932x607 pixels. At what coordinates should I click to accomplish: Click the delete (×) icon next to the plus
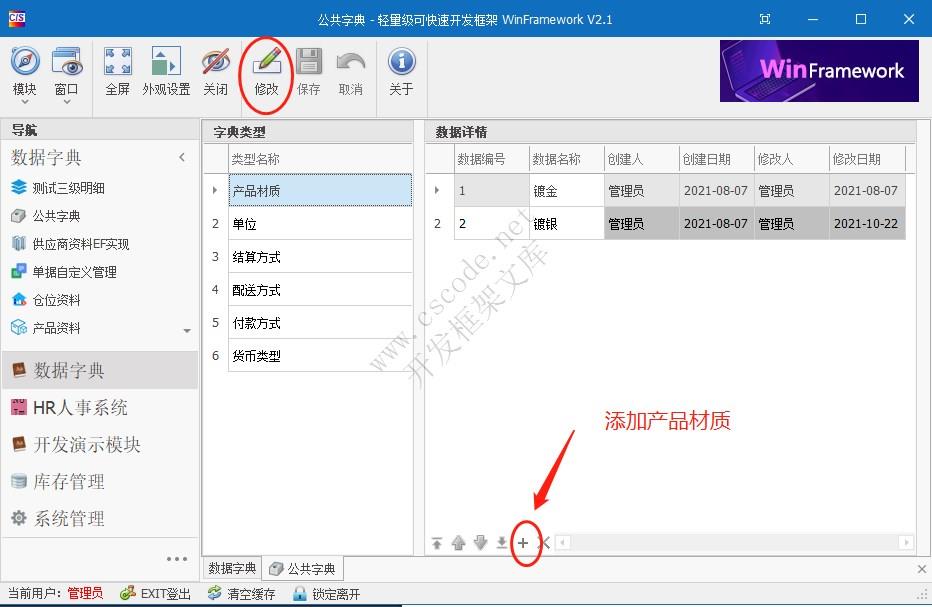pos(544,542)
